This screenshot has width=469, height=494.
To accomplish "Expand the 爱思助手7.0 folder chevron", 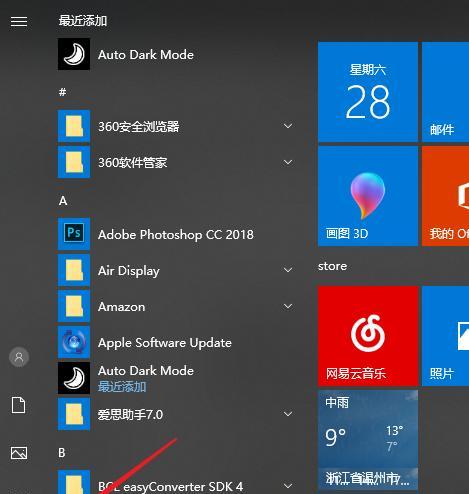I will [x=288, y=414].
